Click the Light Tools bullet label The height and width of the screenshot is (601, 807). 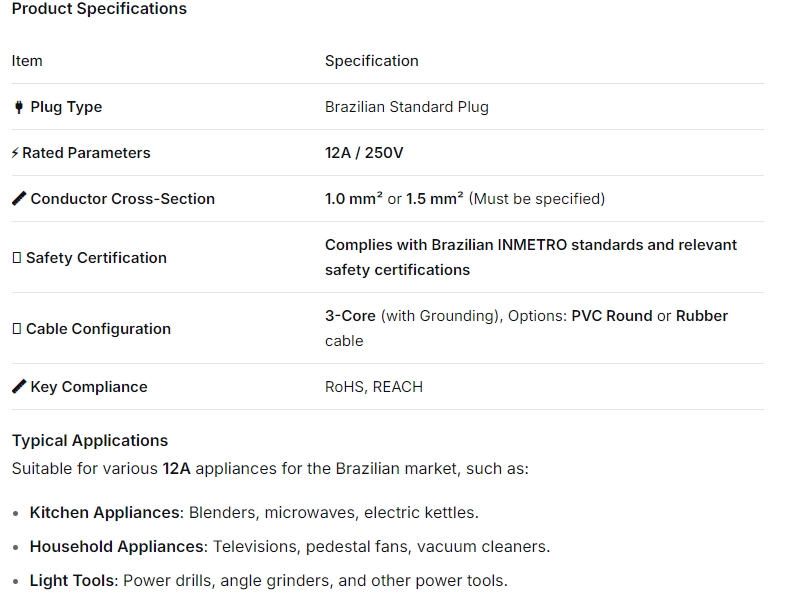pos(72,581)
